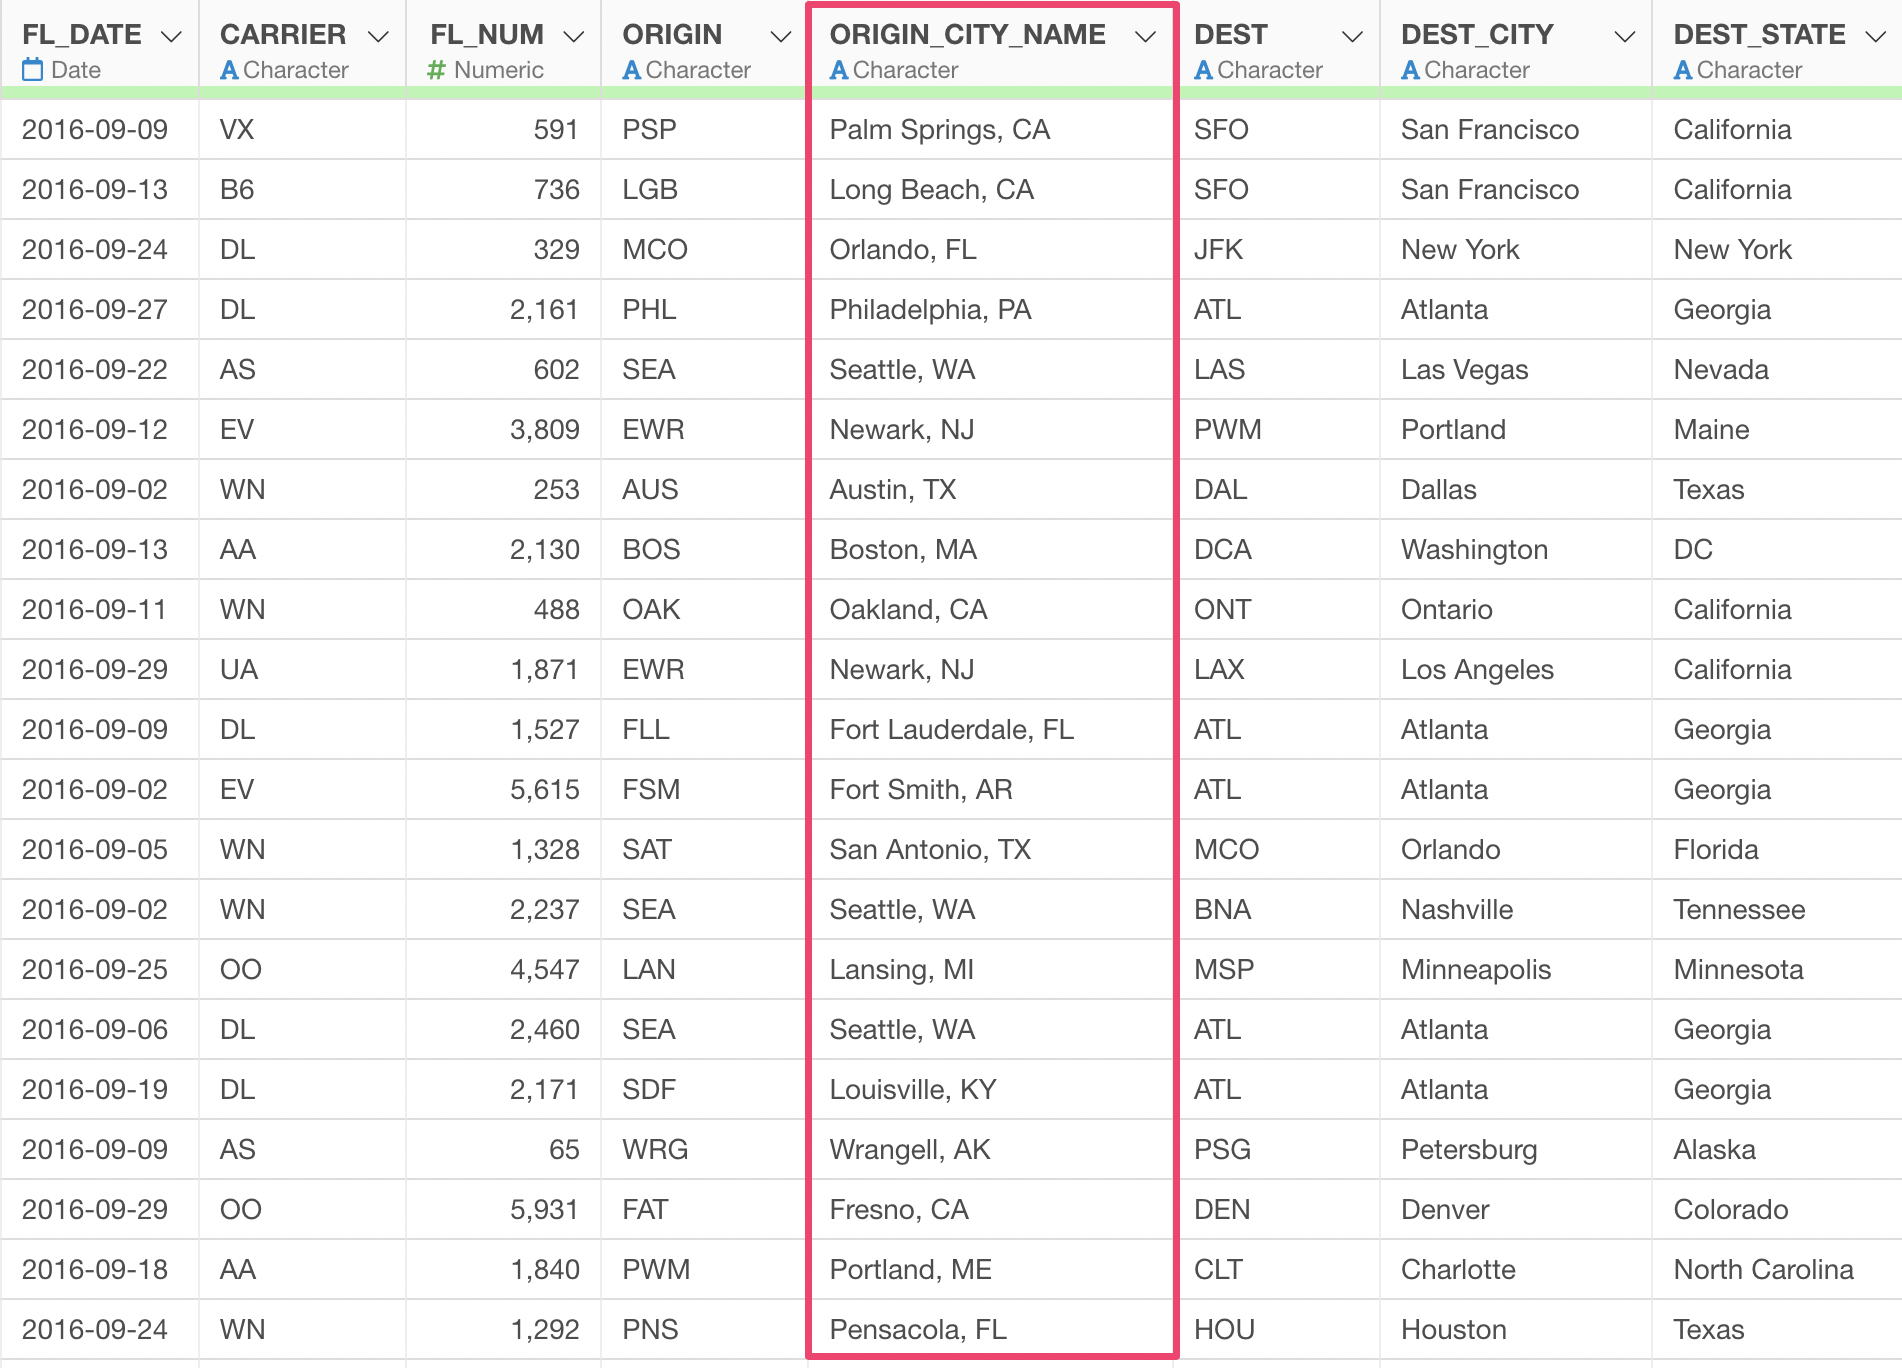The image size is (1902, 1368).
Task: Open the DEST_STATE column dropdown
Action: [x=1875, y=37]
